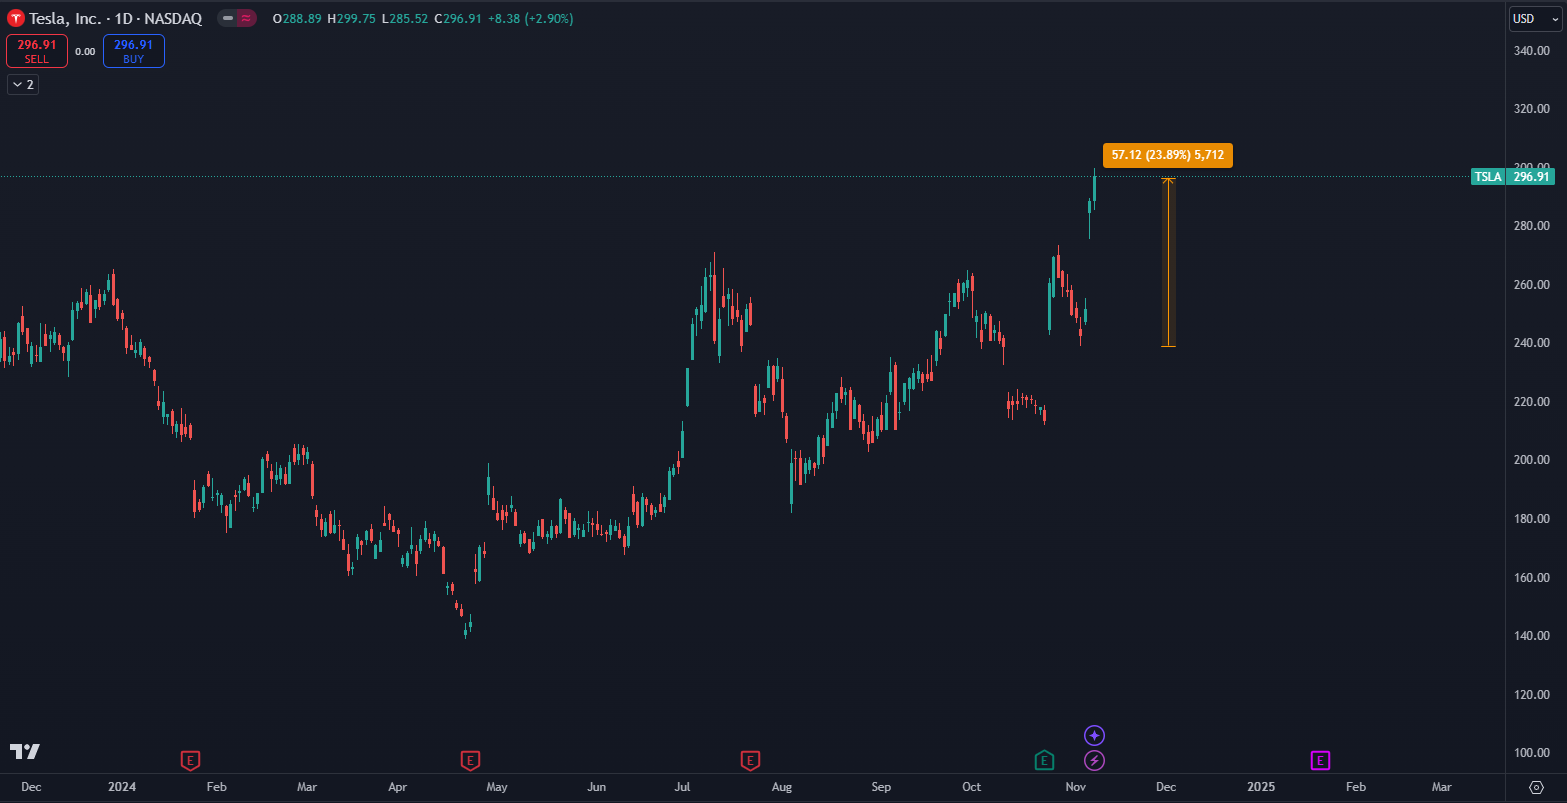Click the gray dash status icon beside NASDAQ
The height and width of the screenshot is (803, 1567).
click(x=227, y=19)
